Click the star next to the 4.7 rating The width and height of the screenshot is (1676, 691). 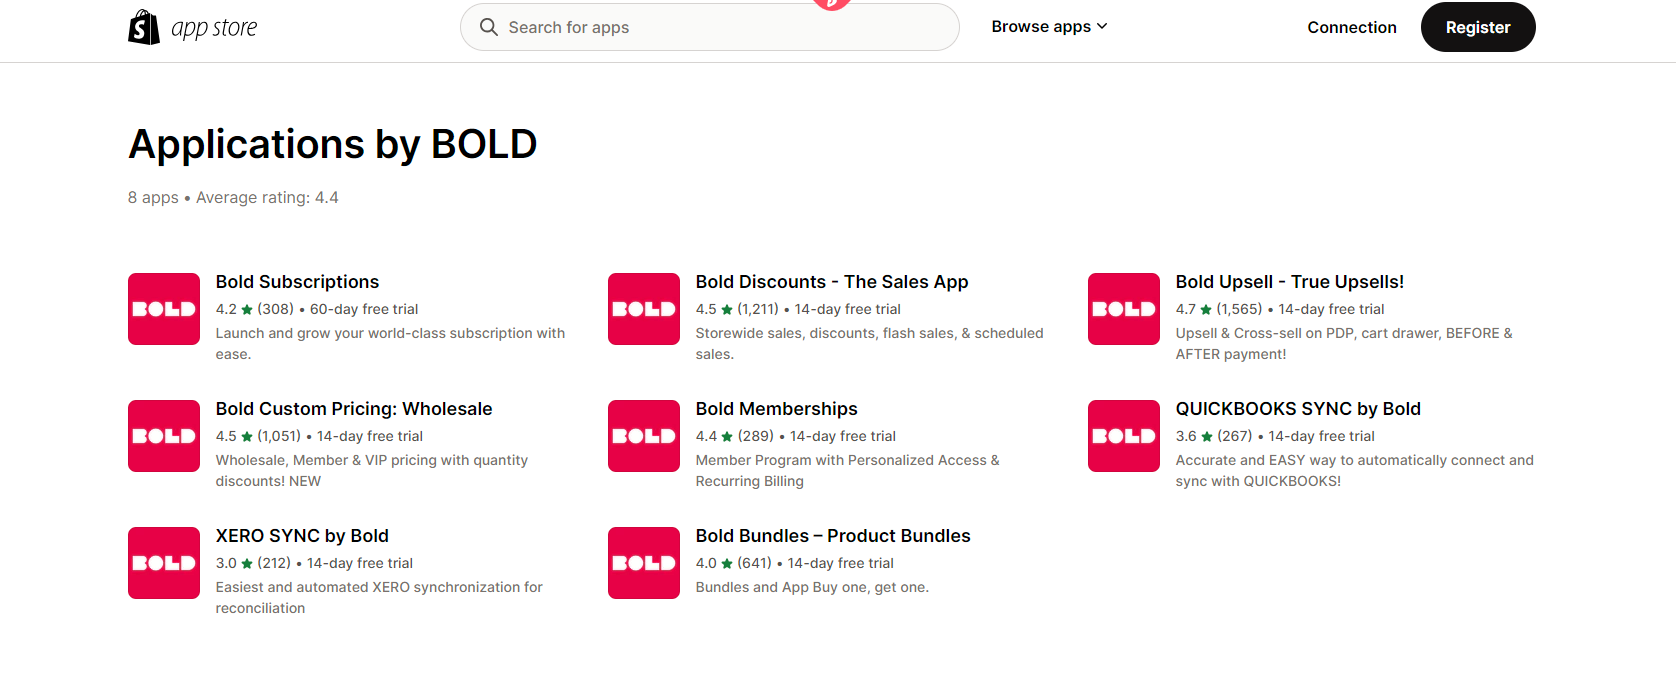point(1206,310)
